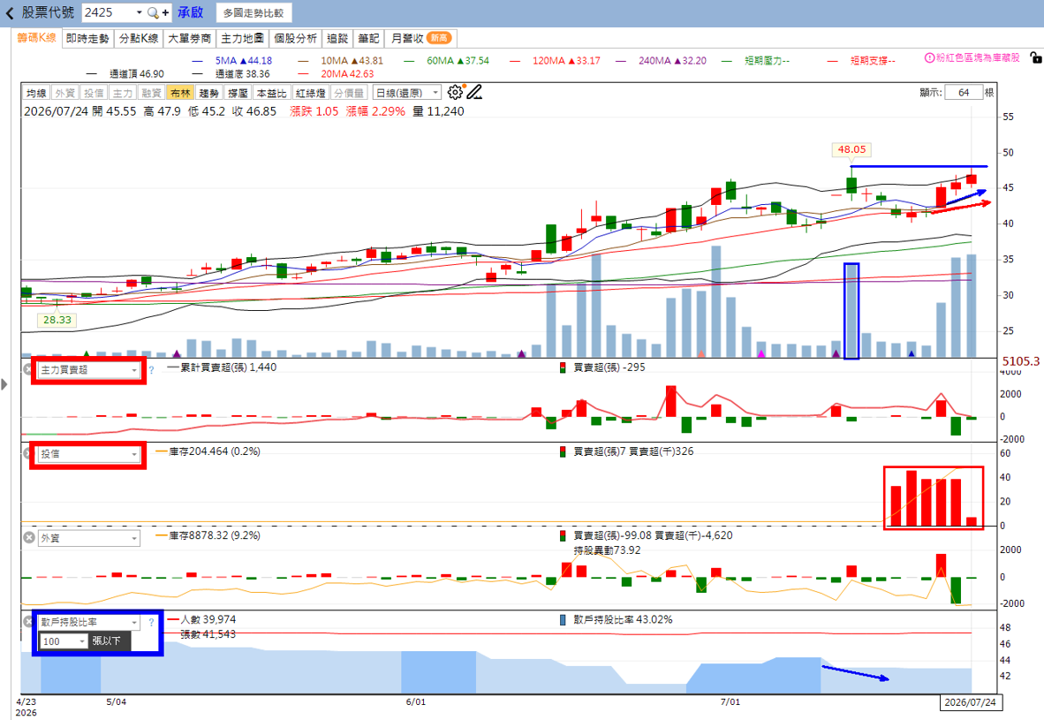
Task: Toggle the 布林 band overlay
Action: (x=180, y=93)
